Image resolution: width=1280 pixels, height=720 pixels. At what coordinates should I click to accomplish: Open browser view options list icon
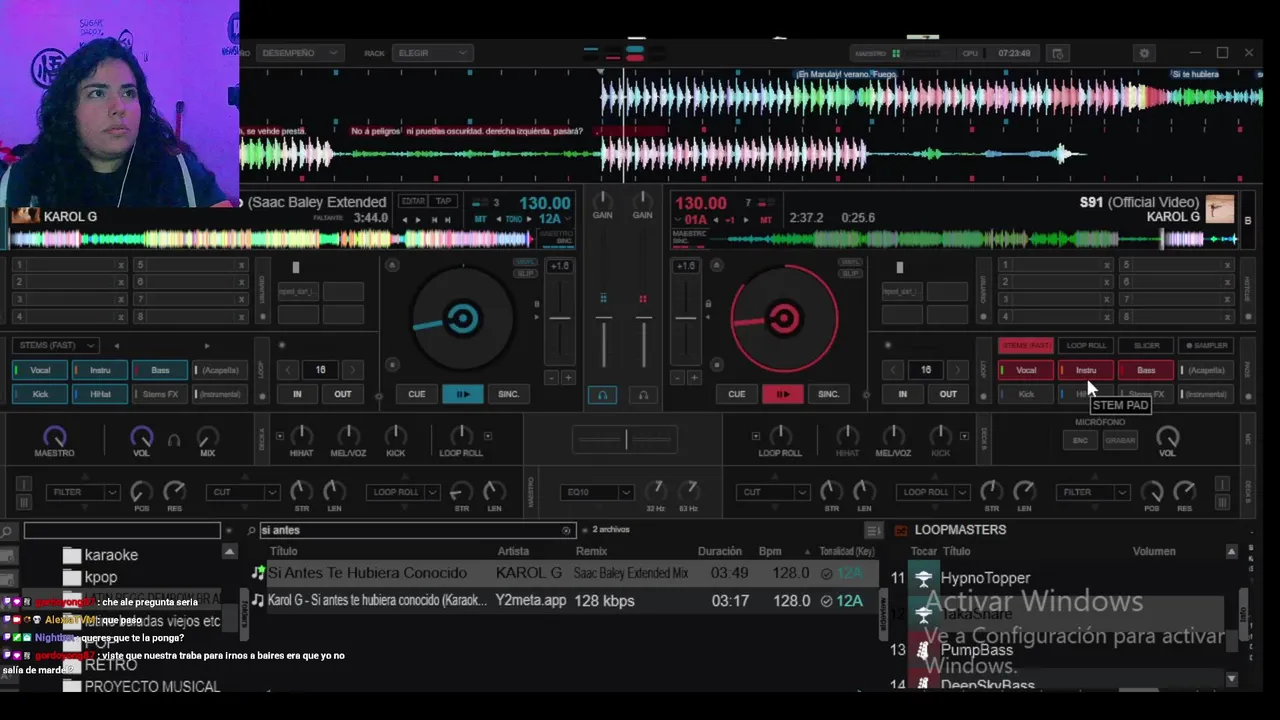point(873,531)
